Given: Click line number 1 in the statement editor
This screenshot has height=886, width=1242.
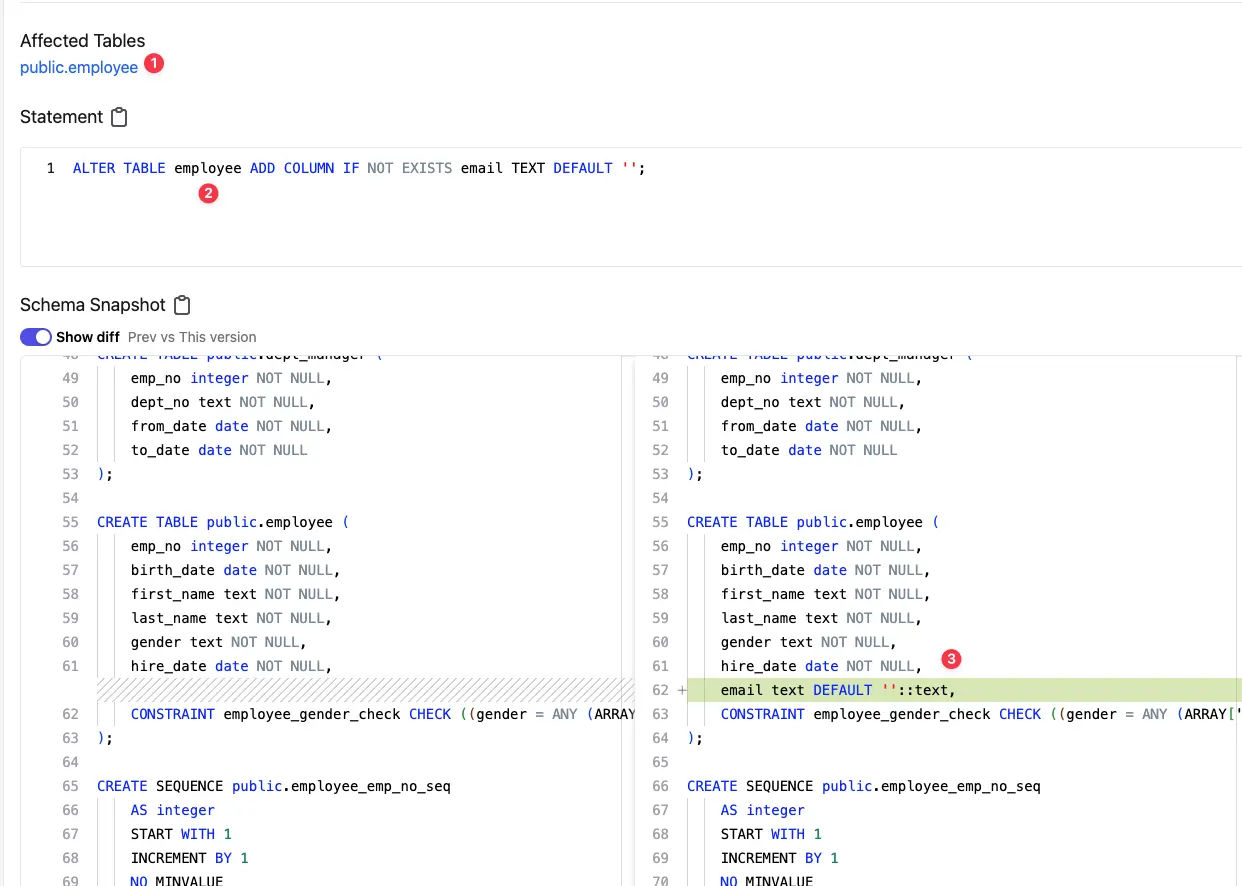Looking at the screenshot, I should point(50,168).
